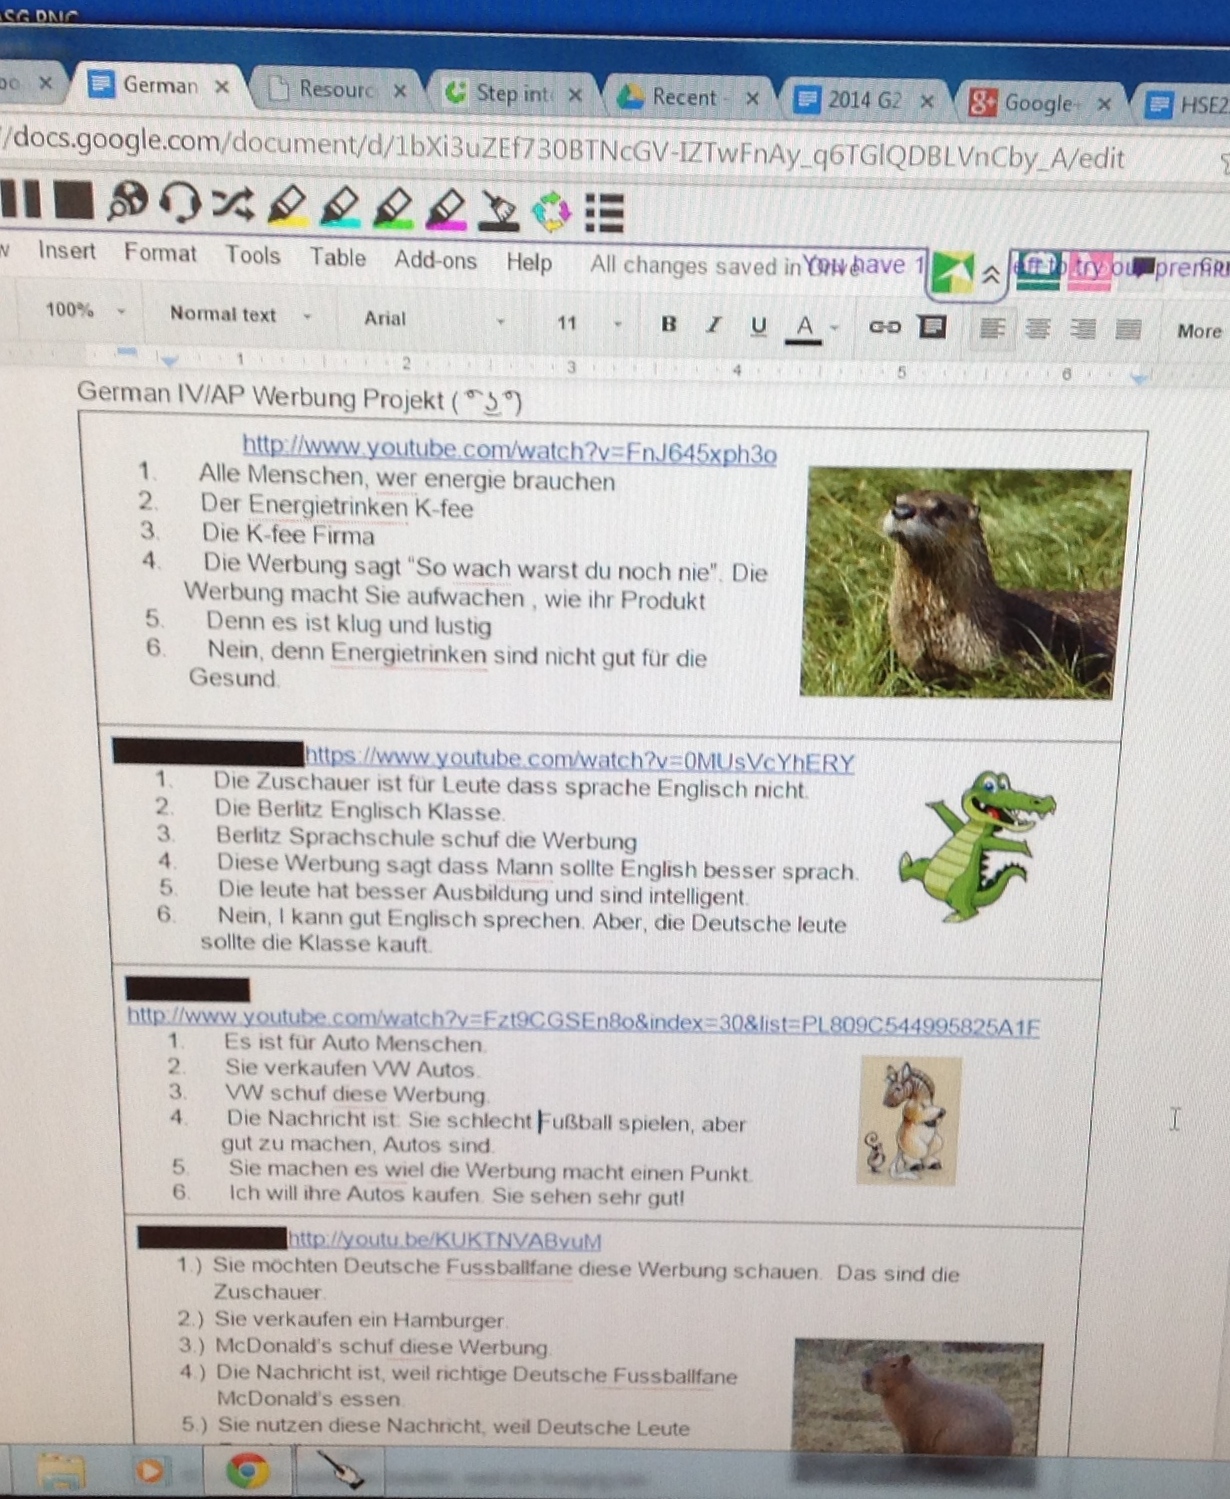Select the green highlighter tool
The height and width of the screenshot is (1499, 1230).
393,207
